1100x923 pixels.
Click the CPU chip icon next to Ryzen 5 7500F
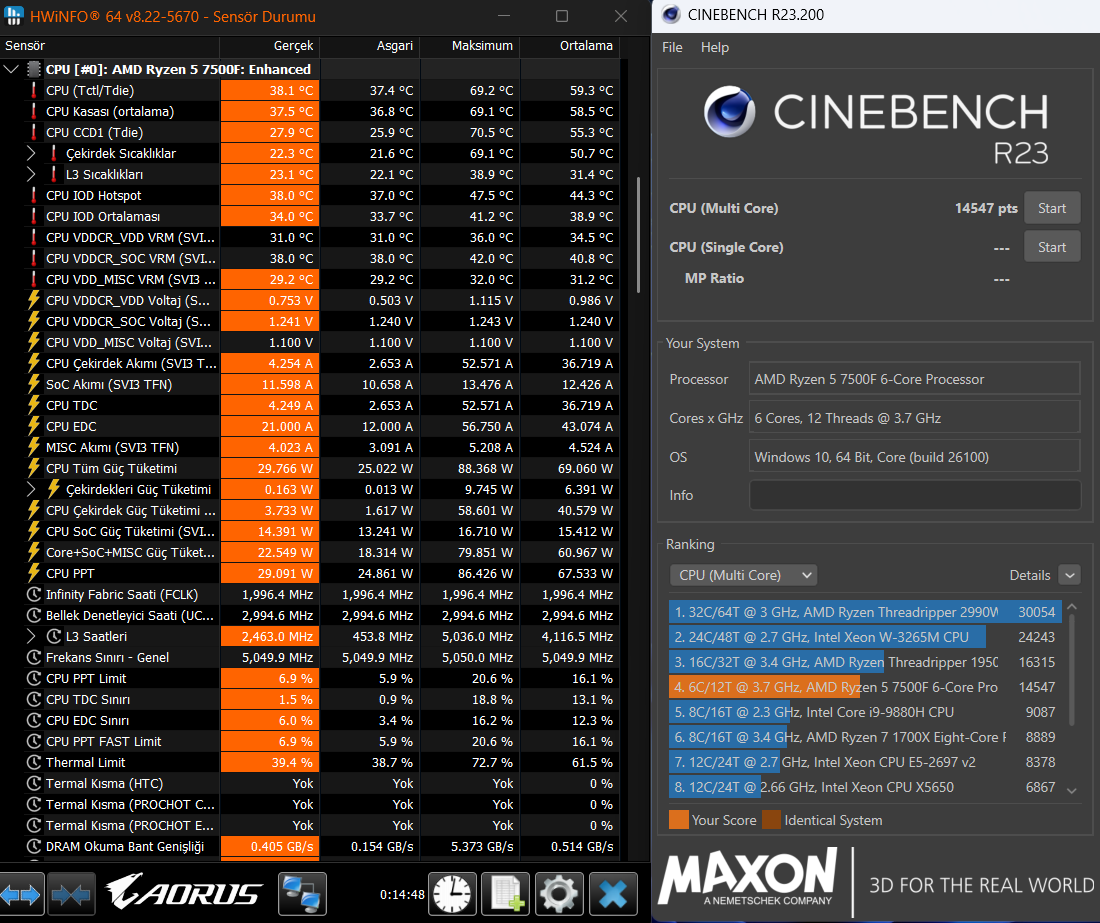coord(34,69)
